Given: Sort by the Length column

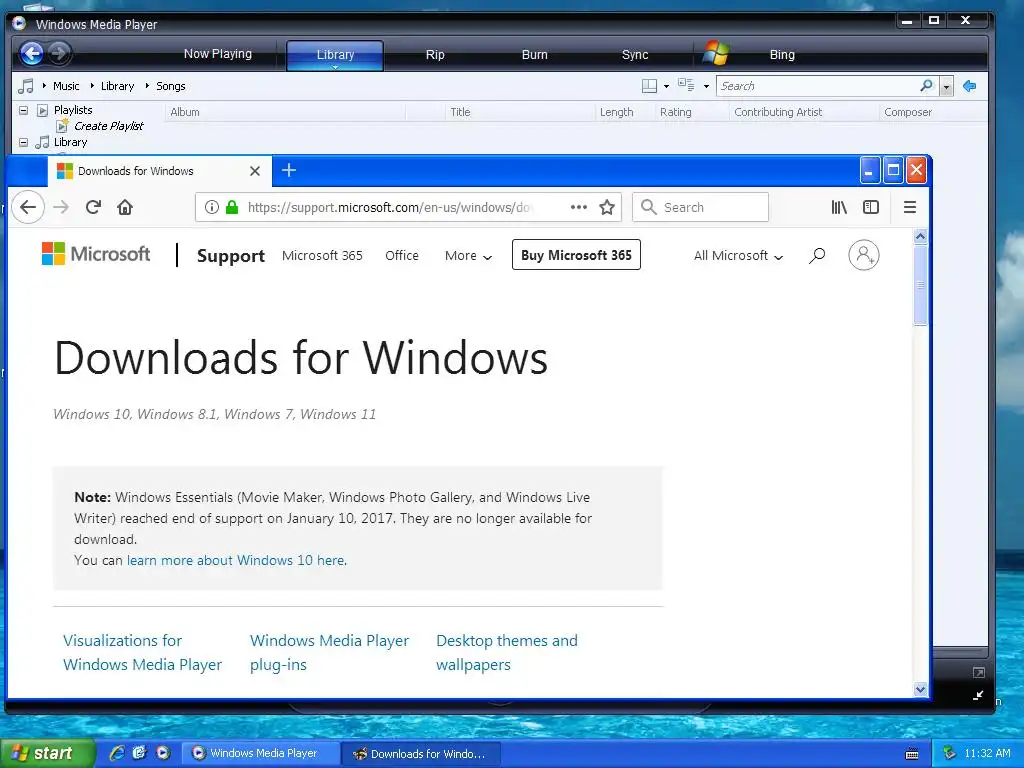Looking at the screenshot, I should [x=616, y=112].
